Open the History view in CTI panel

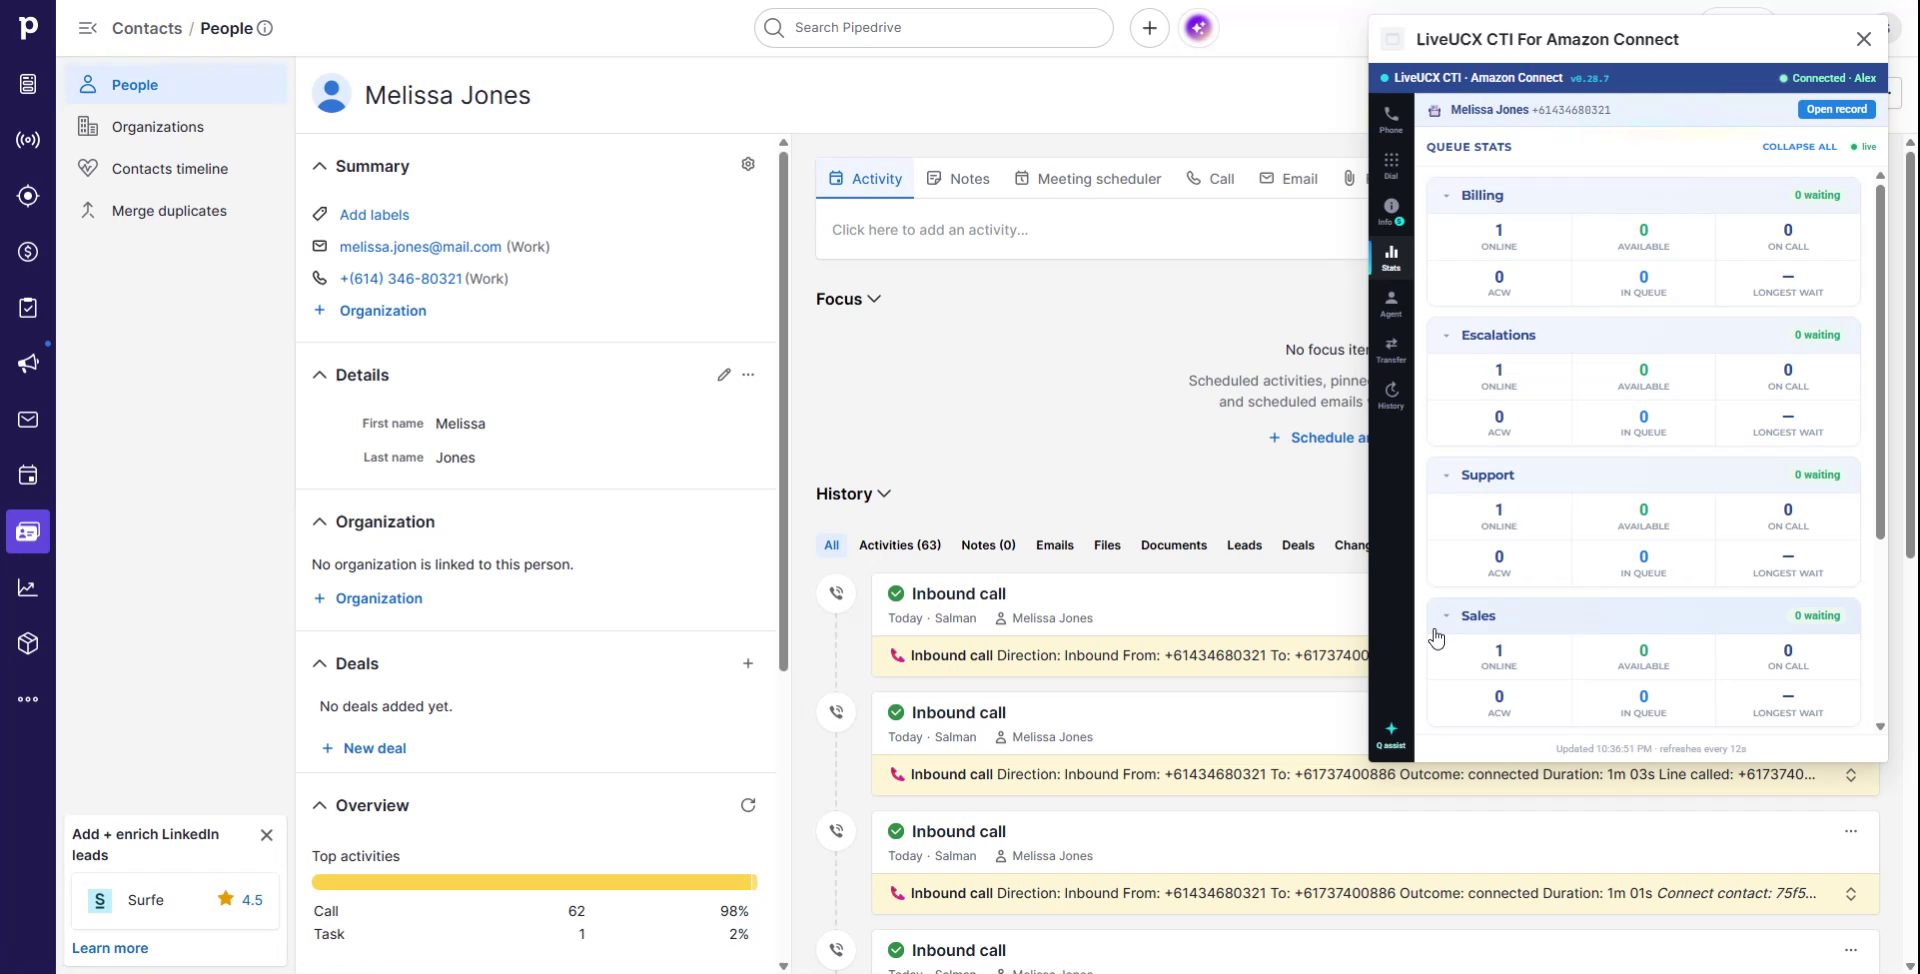[1391, 395]
